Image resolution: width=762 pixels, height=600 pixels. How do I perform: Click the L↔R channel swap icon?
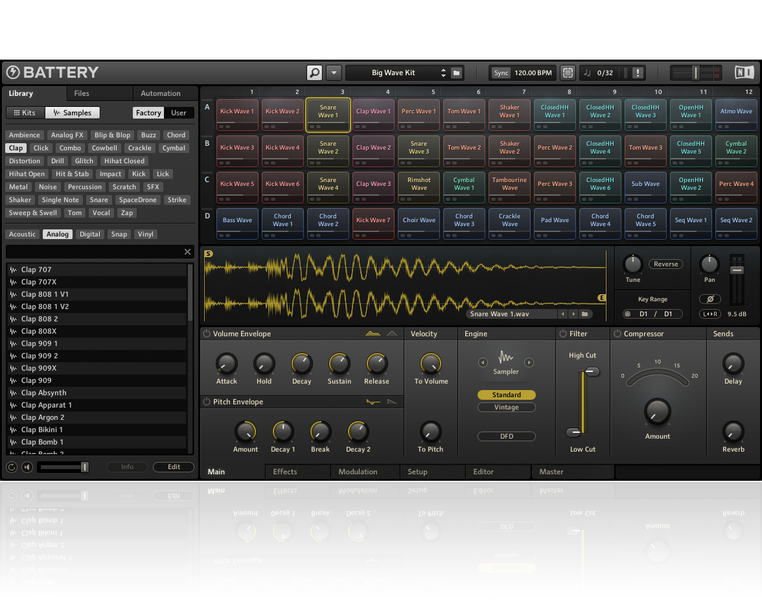click(708, 314)
